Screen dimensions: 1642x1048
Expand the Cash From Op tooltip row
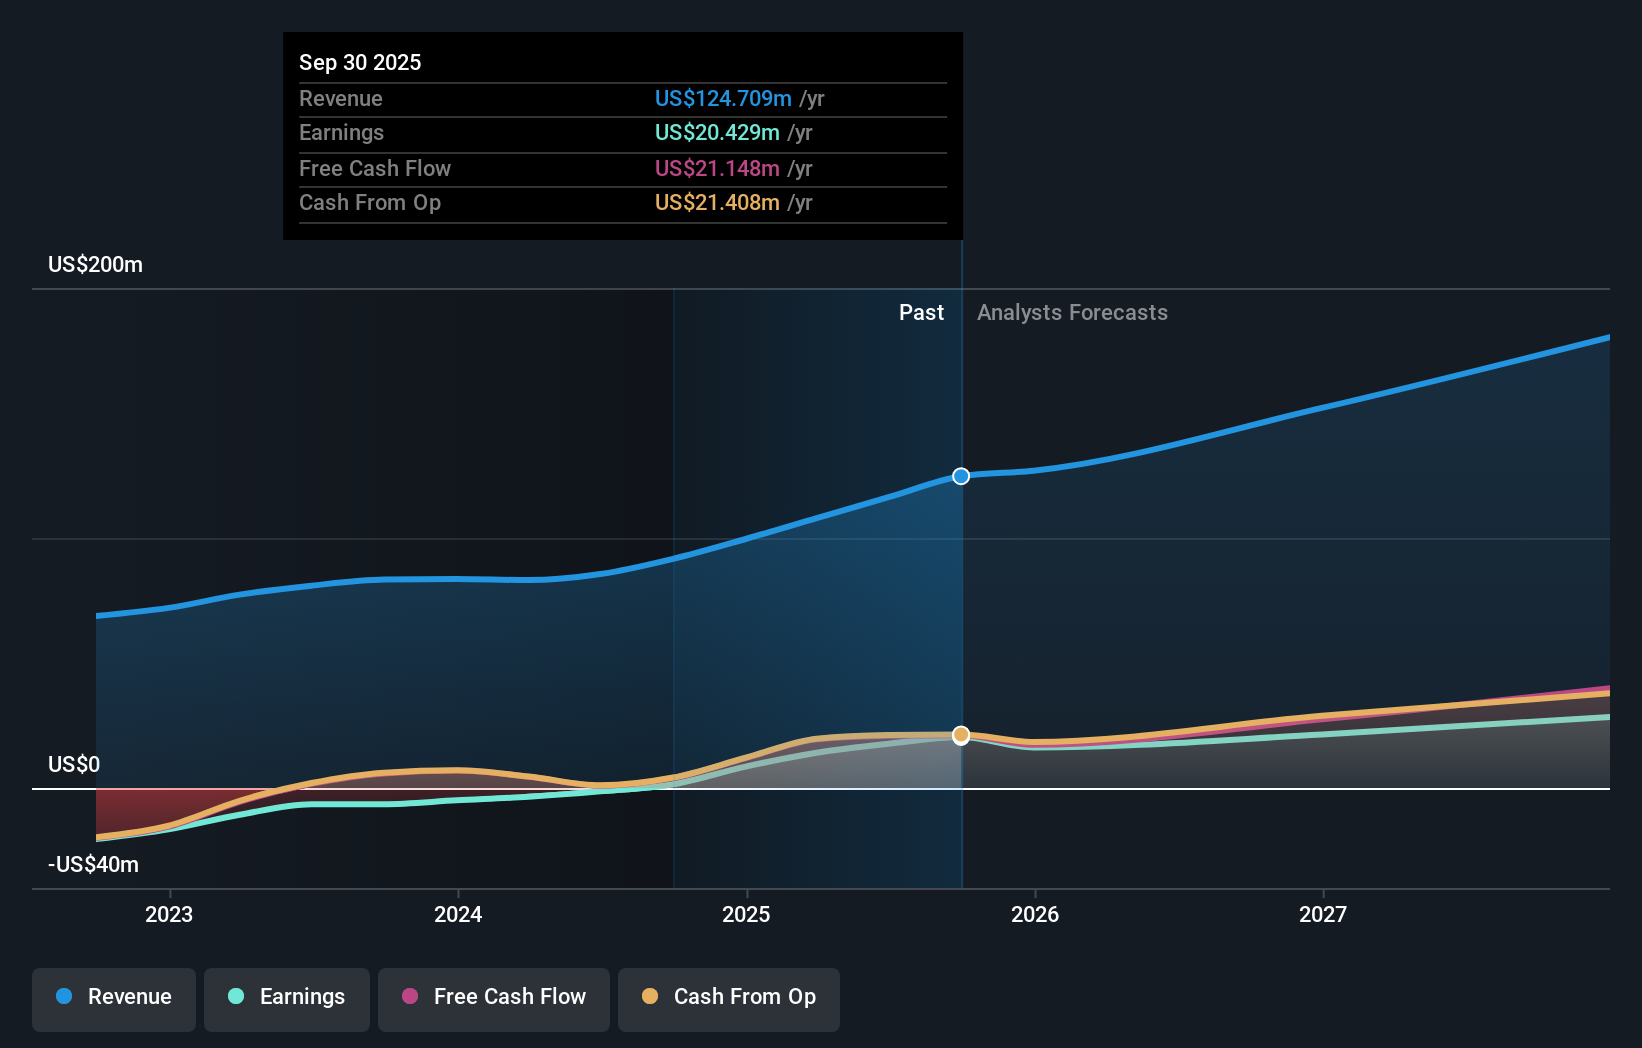pos(622,202)
